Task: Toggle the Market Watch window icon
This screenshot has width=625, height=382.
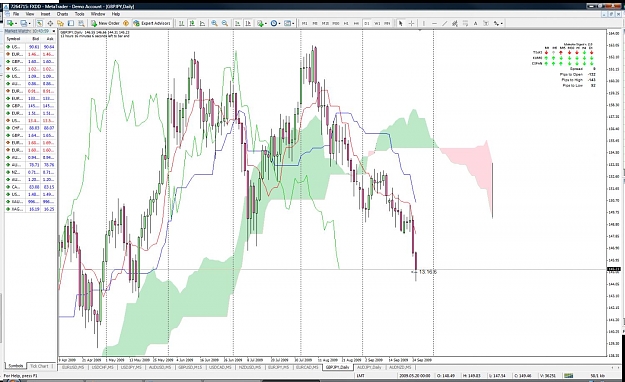Action: point(40,24)
